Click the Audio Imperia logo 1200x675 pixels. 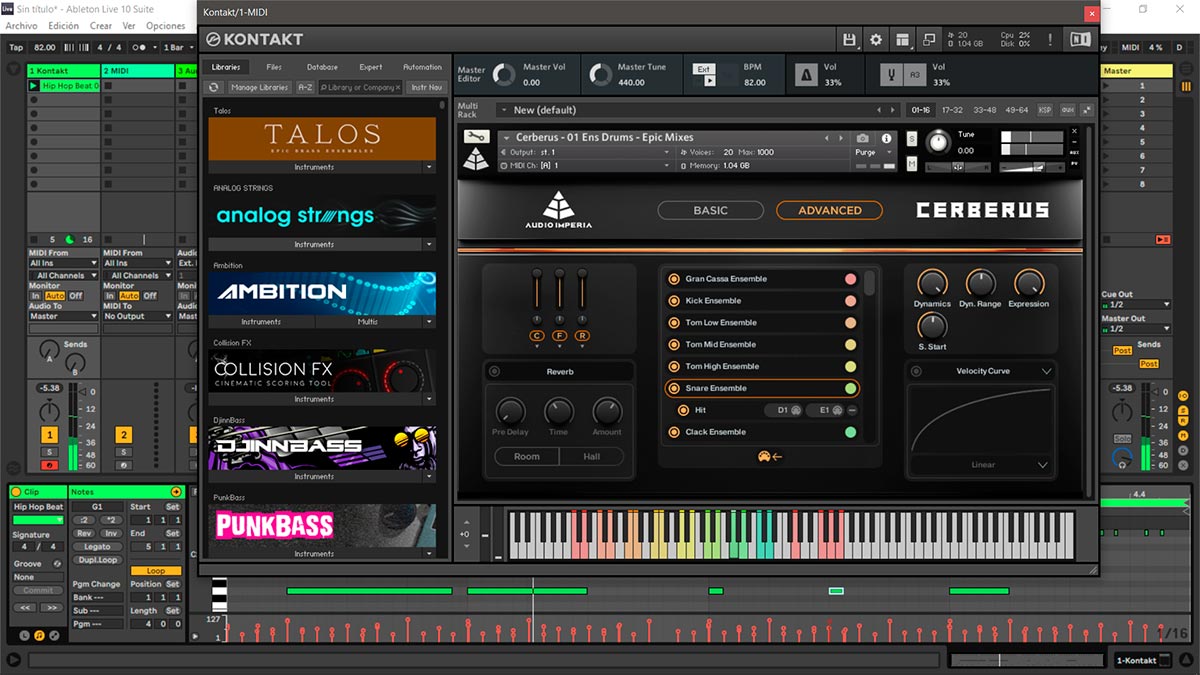pyautogui.click(x=558, y=210)
